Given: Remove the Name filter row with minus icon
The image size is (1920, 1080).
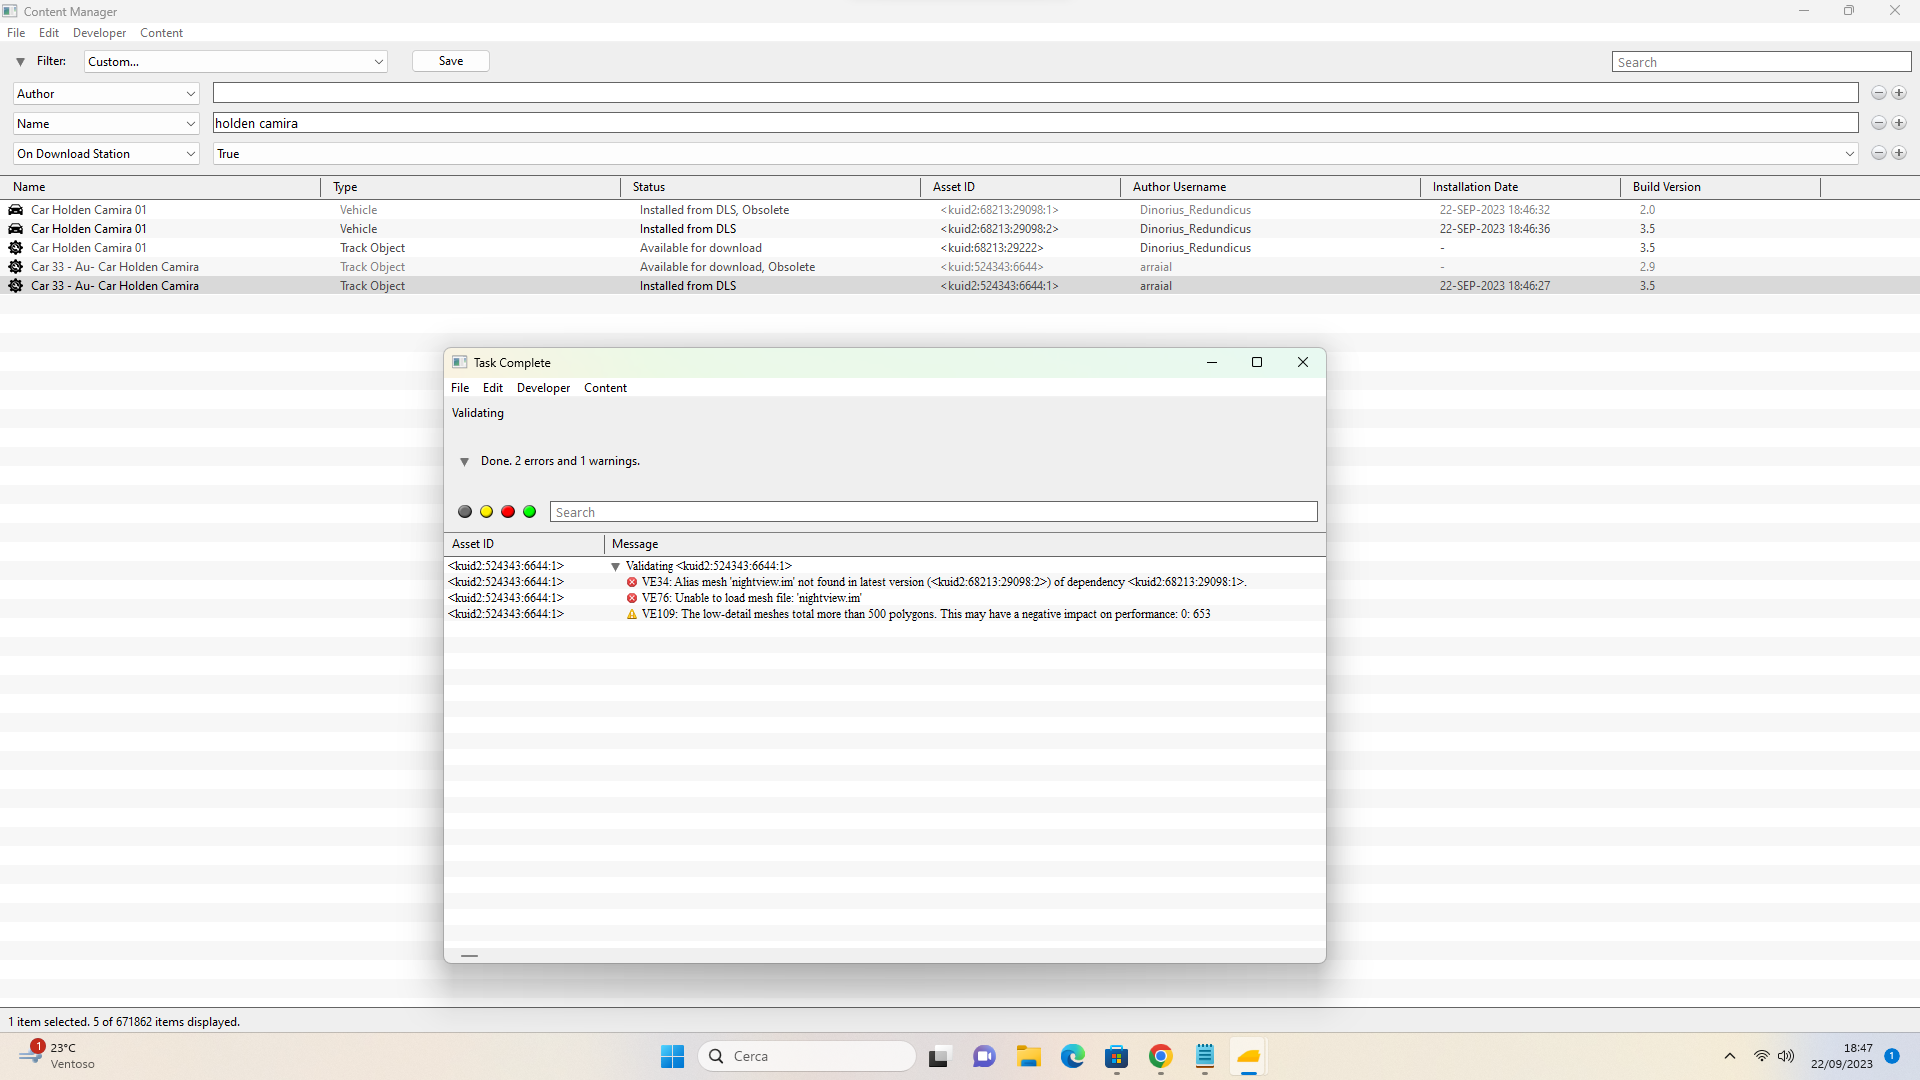Looking at the screenshot, I should tap(1879, 123).
